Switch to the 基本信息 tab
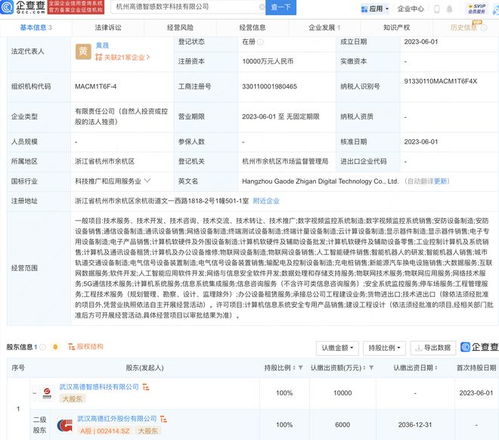 coord(36,28)
